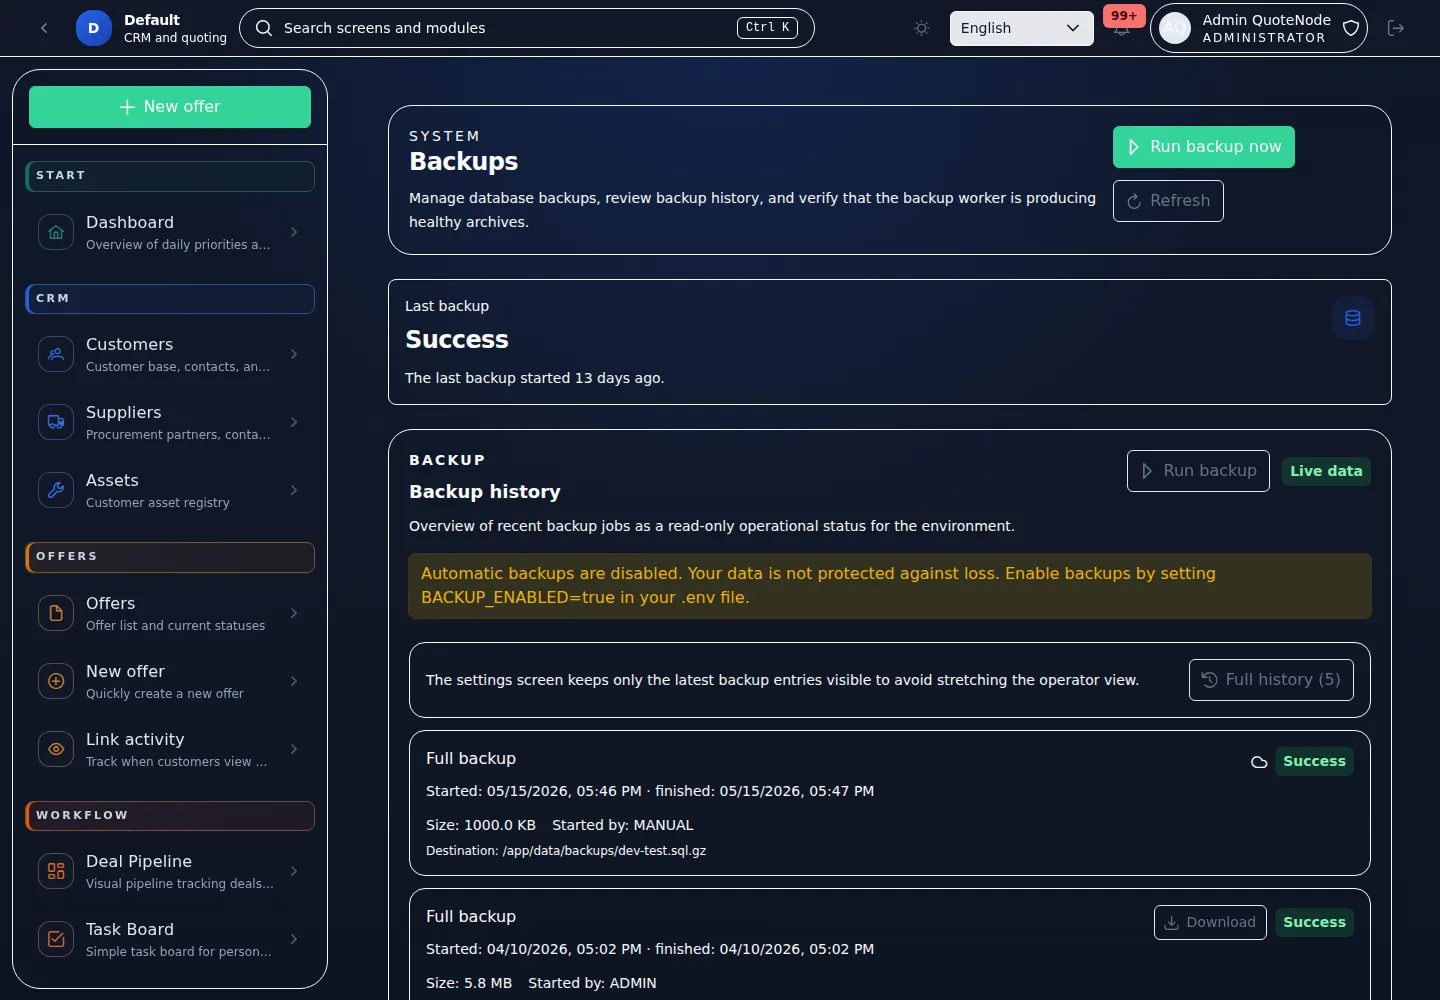
Task: Open the Customers menu item
Action: [x=170, y=354]
